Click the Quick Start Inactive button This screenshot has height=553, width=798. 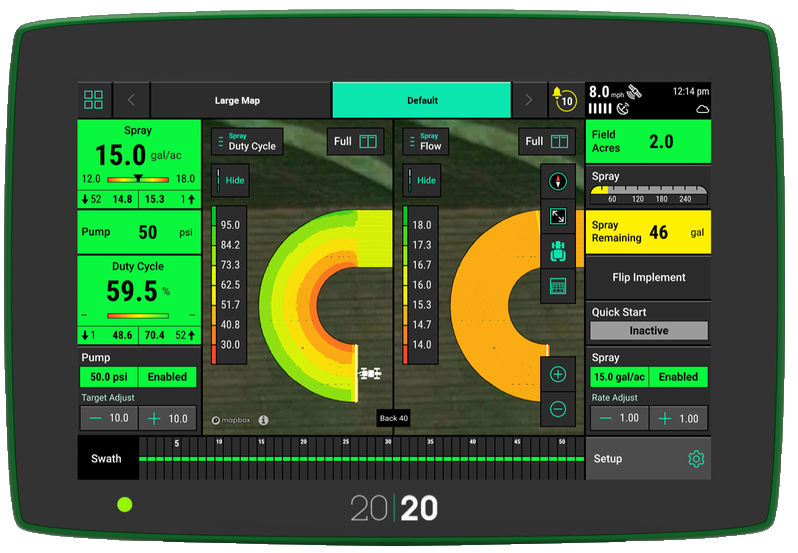click(x=648, y=331)
